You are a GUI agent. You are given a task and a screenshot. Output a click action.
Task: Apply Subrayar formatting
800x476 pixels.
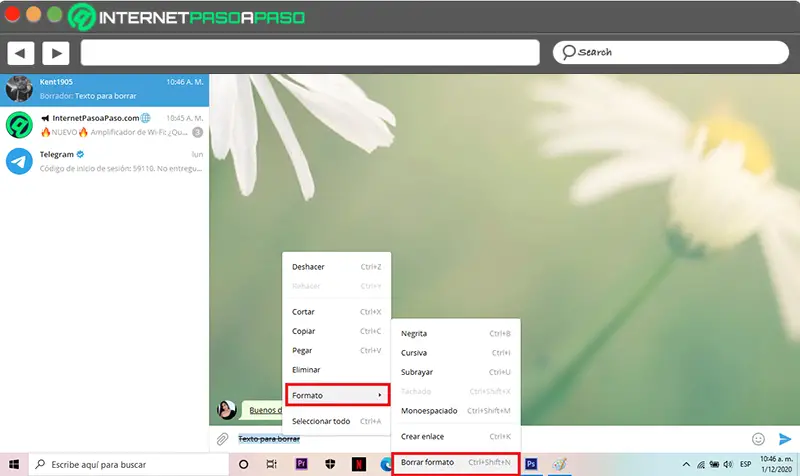point(456,372)
